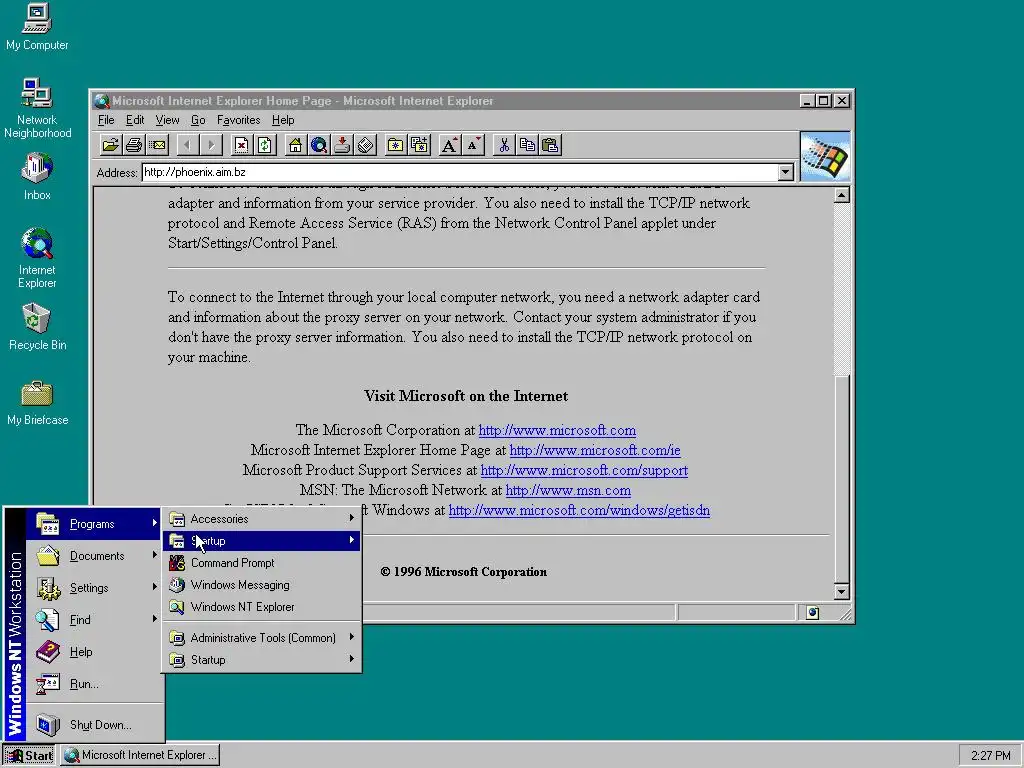Follow the http://www.msn.com link
The width and height of the screenshot is (1024, 768).
(x=568, y=490)
